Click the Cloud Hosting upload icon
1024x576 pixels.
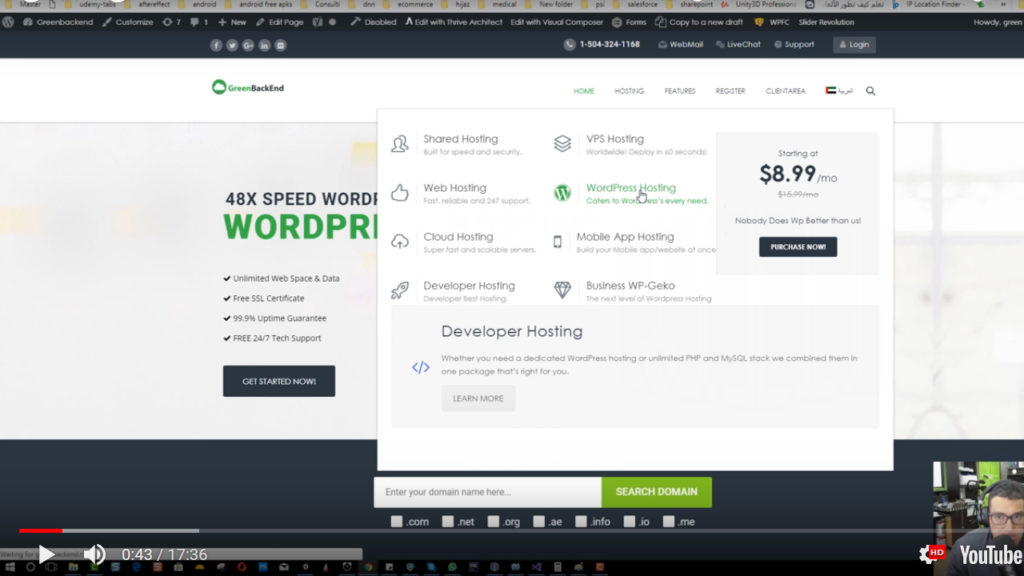click(x=400, y=242)
